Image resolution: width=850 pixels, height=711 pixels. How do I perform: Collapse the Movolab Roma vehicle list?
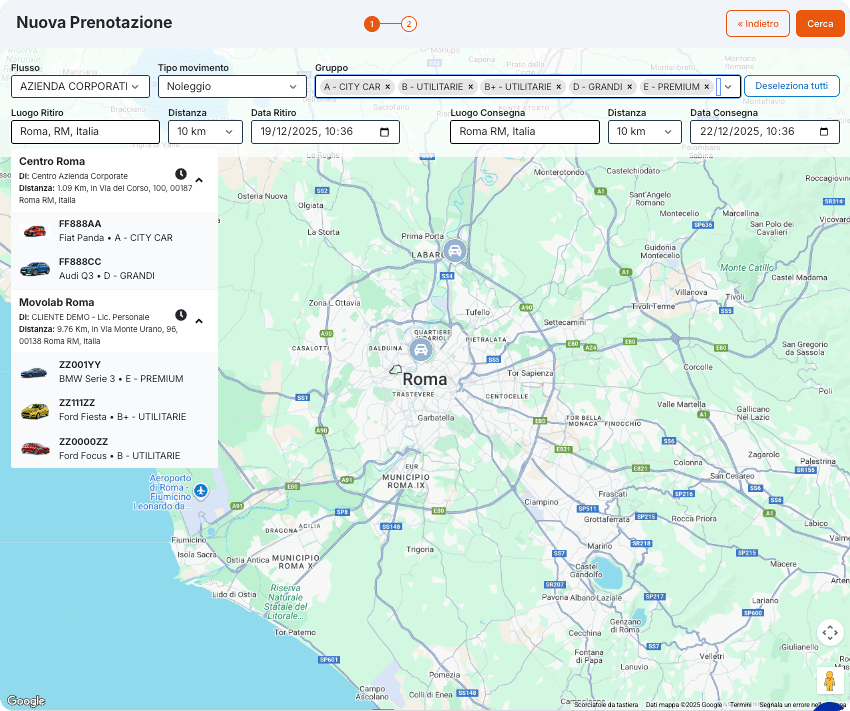pyautogui.click(x=199, y=321)
